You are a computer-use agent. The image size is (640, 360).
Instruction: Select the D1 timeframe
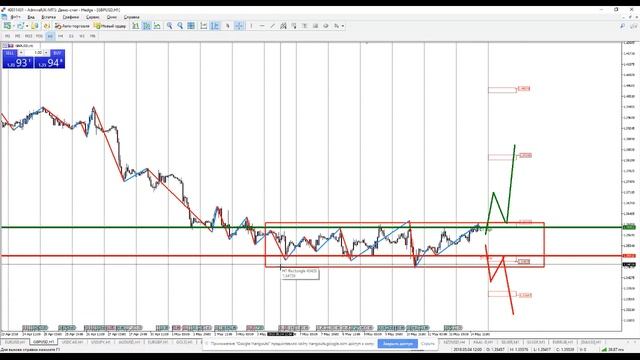tap(71, 36)
